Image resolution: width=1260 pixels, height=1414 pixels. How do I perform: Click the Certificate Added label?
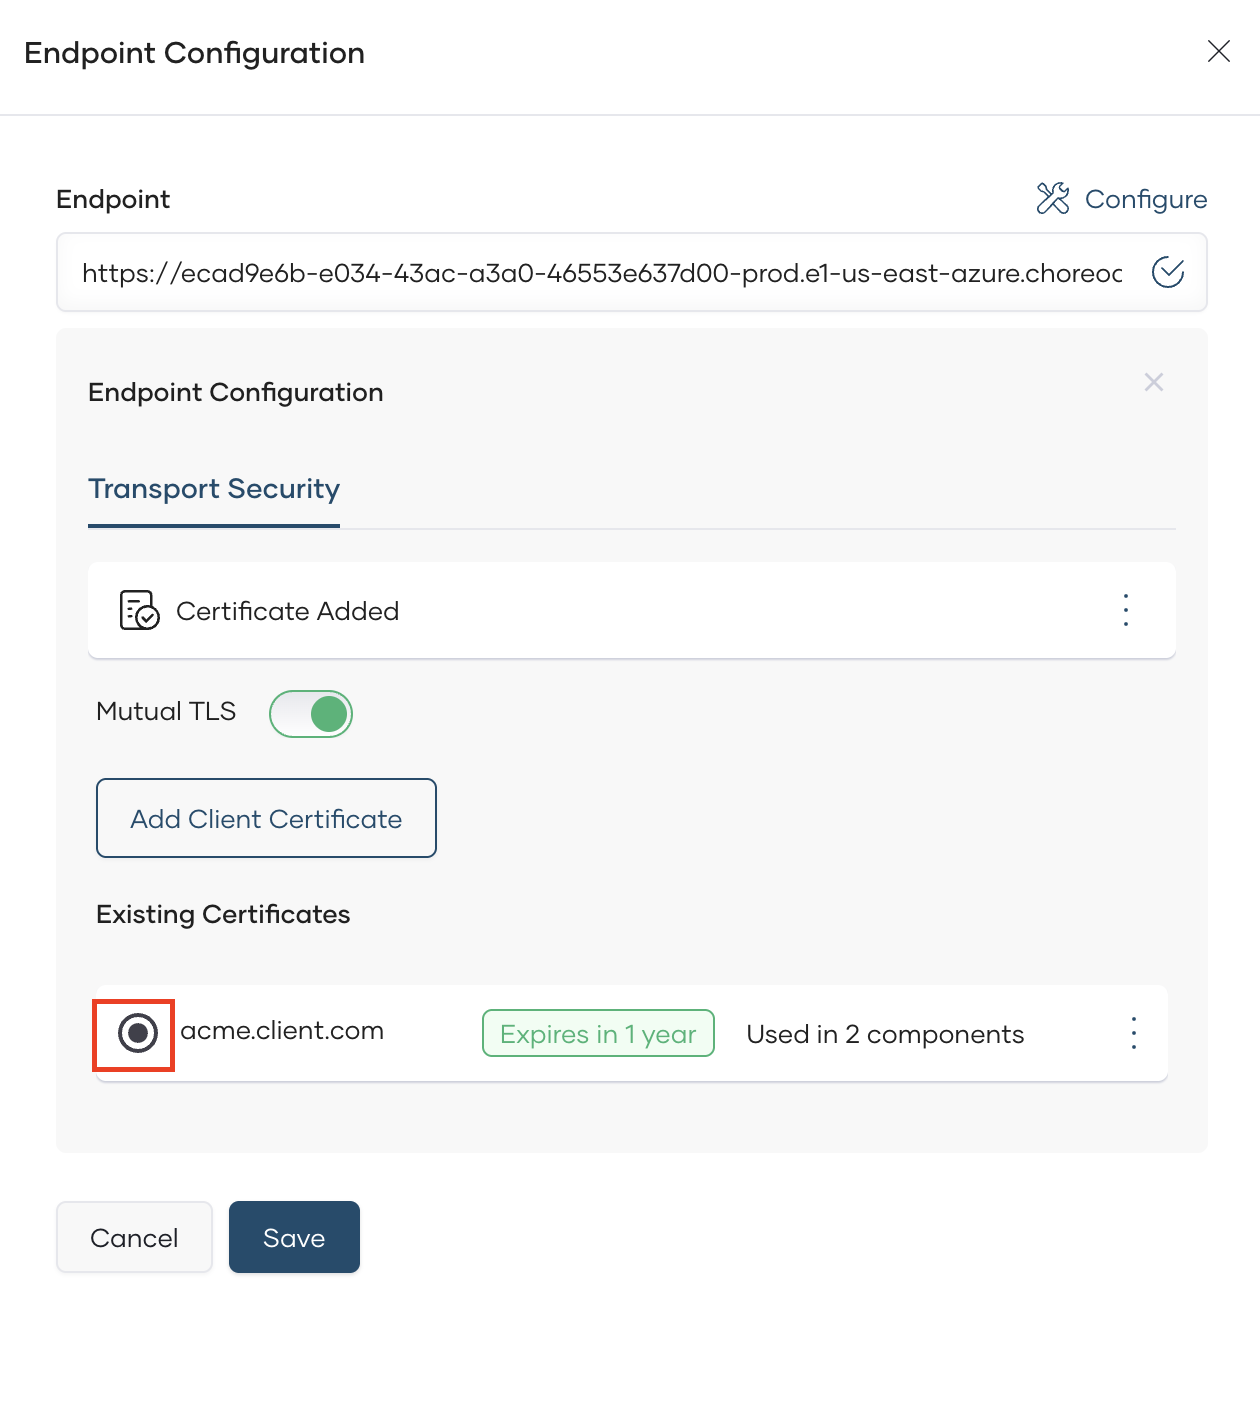pos(288,611)
